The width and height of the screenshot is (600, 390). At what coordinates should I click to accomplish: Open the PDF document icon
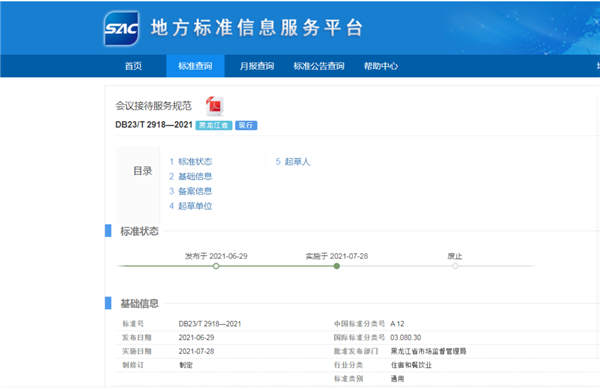[214, 106]
